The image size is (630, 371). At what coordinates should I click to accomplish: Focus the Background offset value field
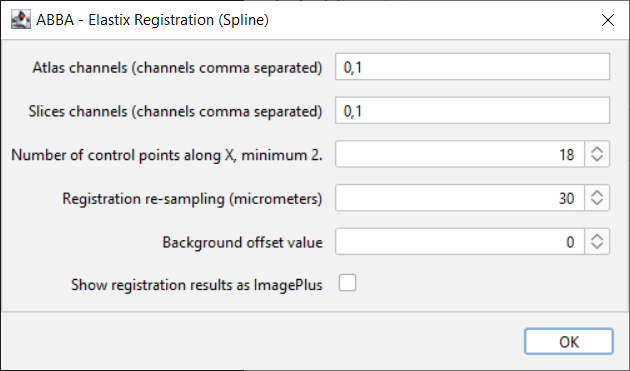click(x=460, y=242)
